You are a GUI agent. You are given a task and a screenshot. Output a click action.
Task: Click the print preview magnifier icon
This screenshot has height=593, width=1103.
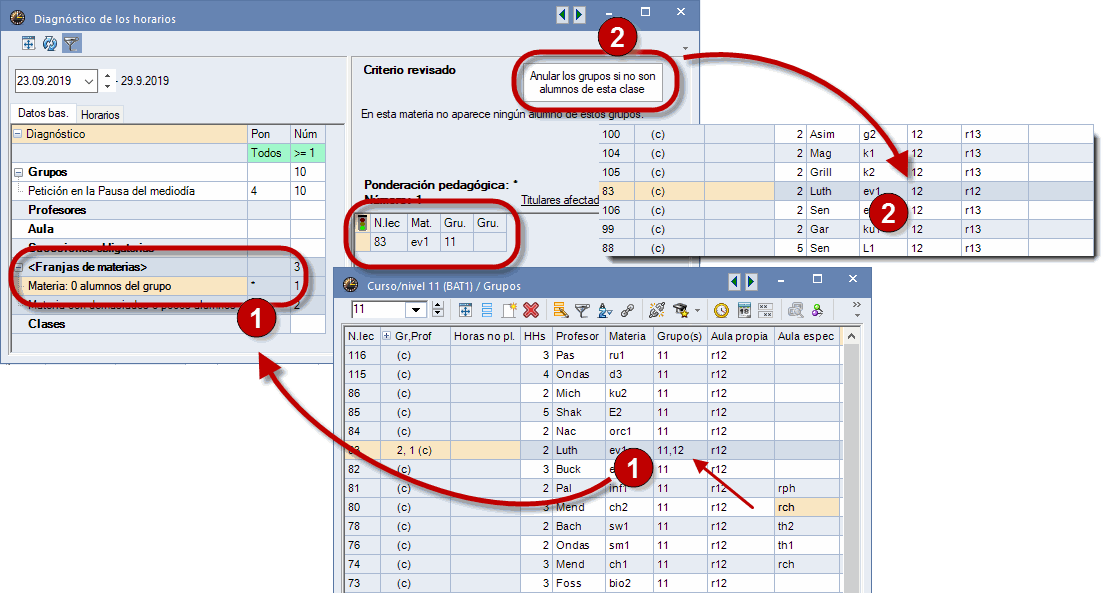796,310
